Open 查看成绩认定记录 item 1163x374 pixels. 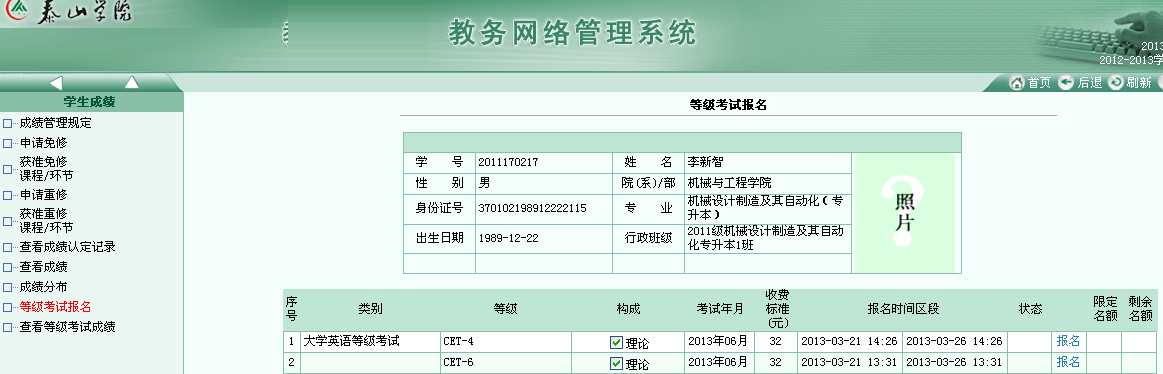(x=67, y=247)
